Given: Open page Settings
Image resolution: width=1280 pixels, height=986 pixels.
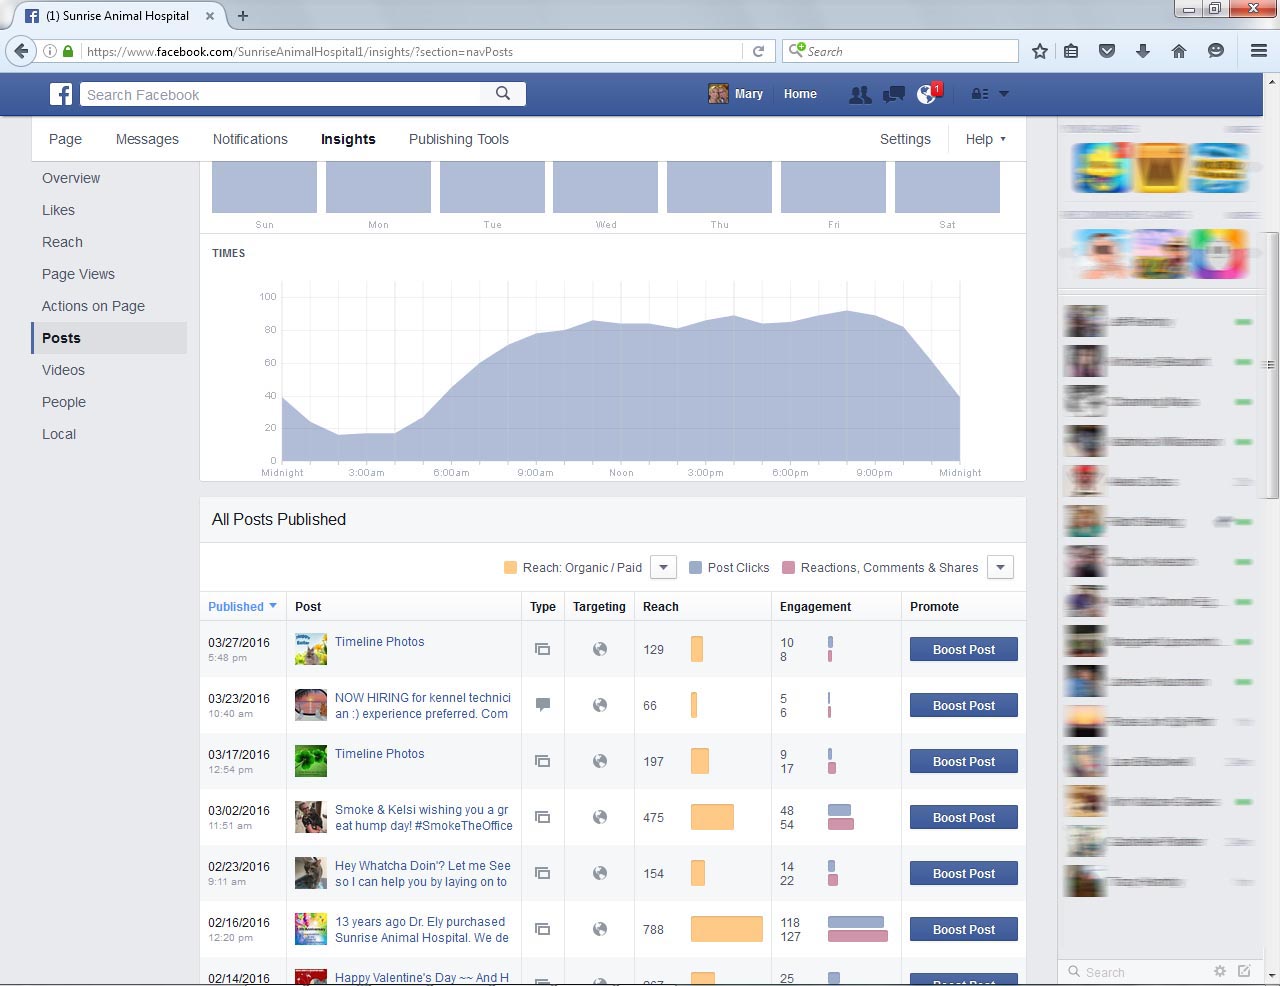Looking at the screenshot, I should pos(905,139).
